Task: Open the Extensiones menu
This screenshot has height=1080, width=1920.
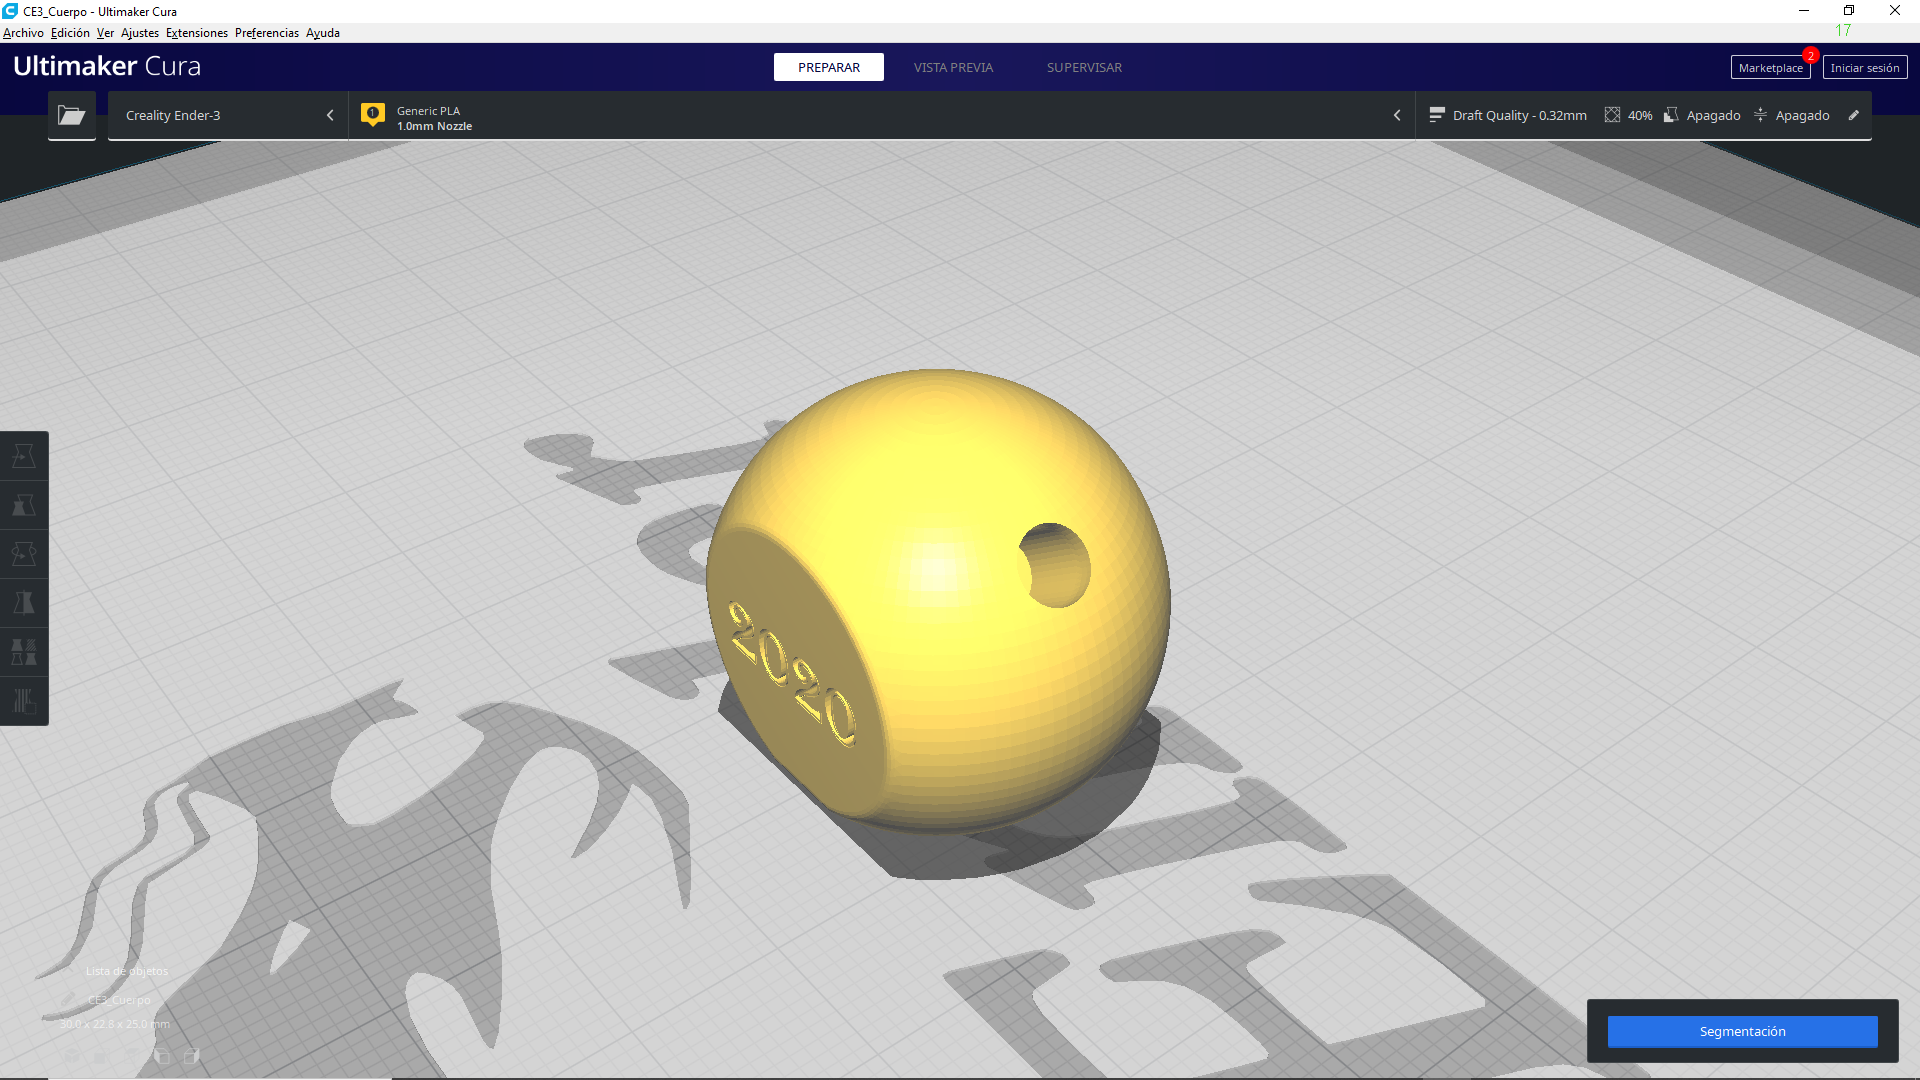Action: 196,33
